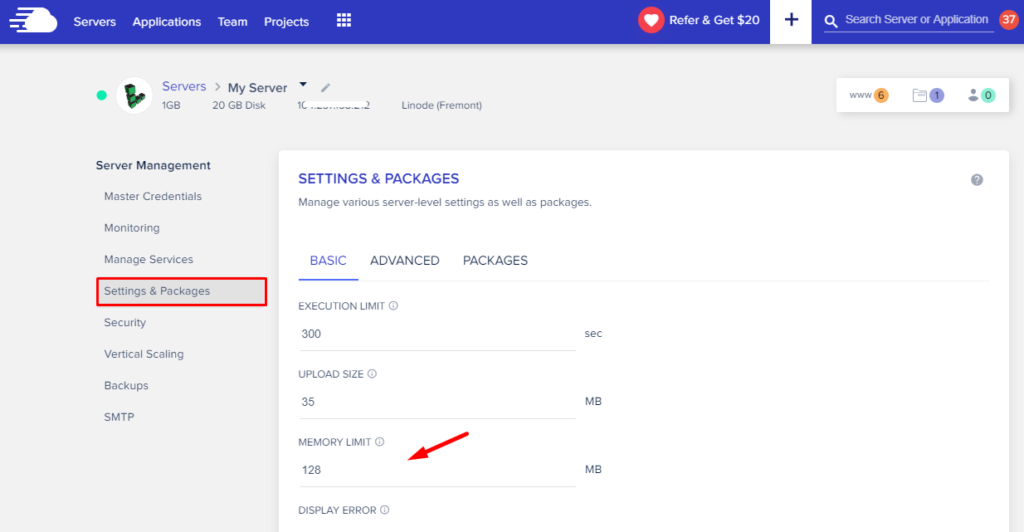The image size is (1024, 532).
Task: Click the info icon beside Memory Limit
Action: click(380, 442)
